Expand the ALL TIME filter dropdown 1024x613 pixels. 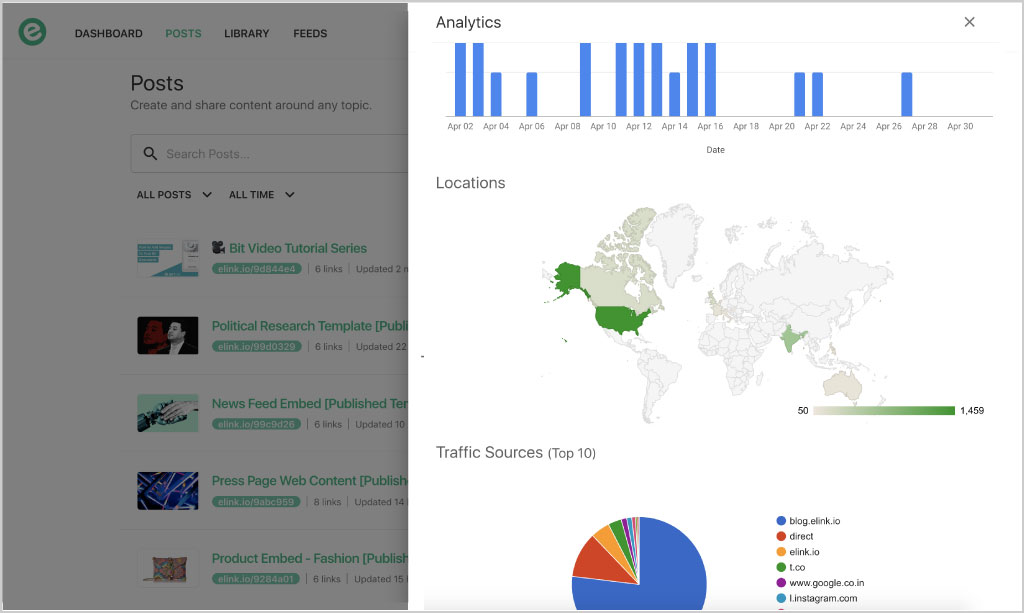pyautogui.click(x=261, y=195)
